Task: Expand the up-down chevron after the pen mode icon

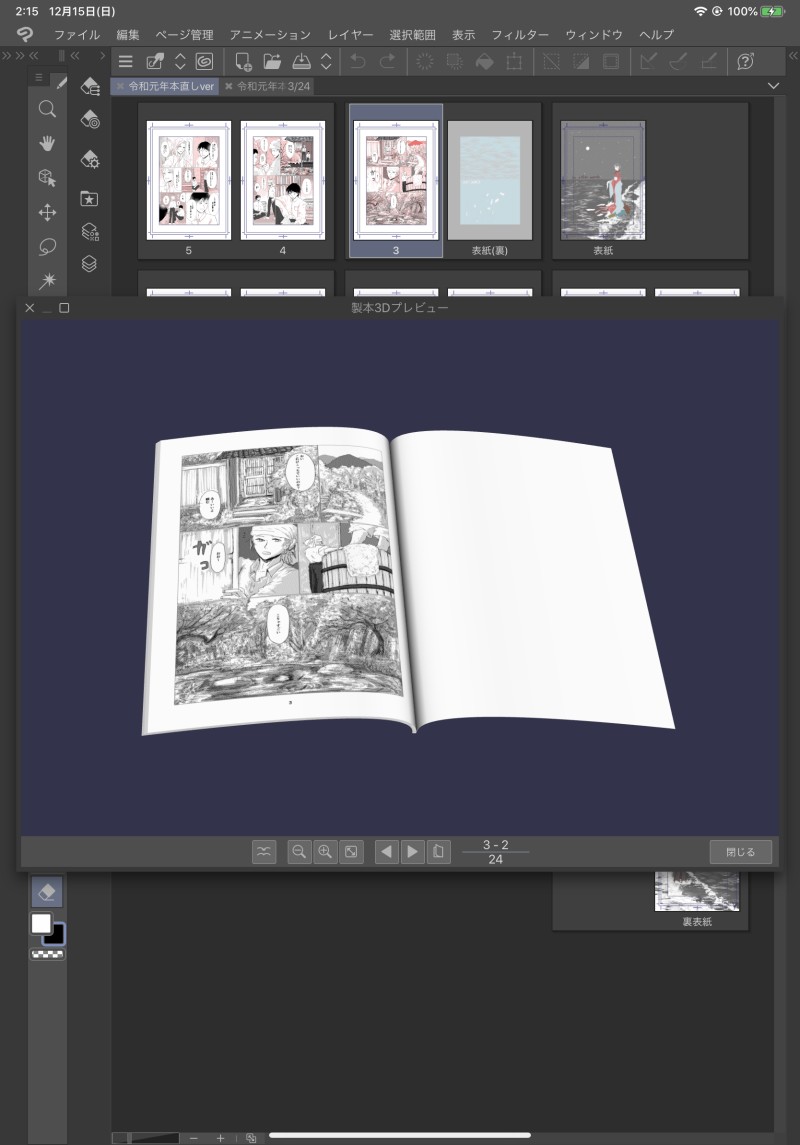Action: 180,62
